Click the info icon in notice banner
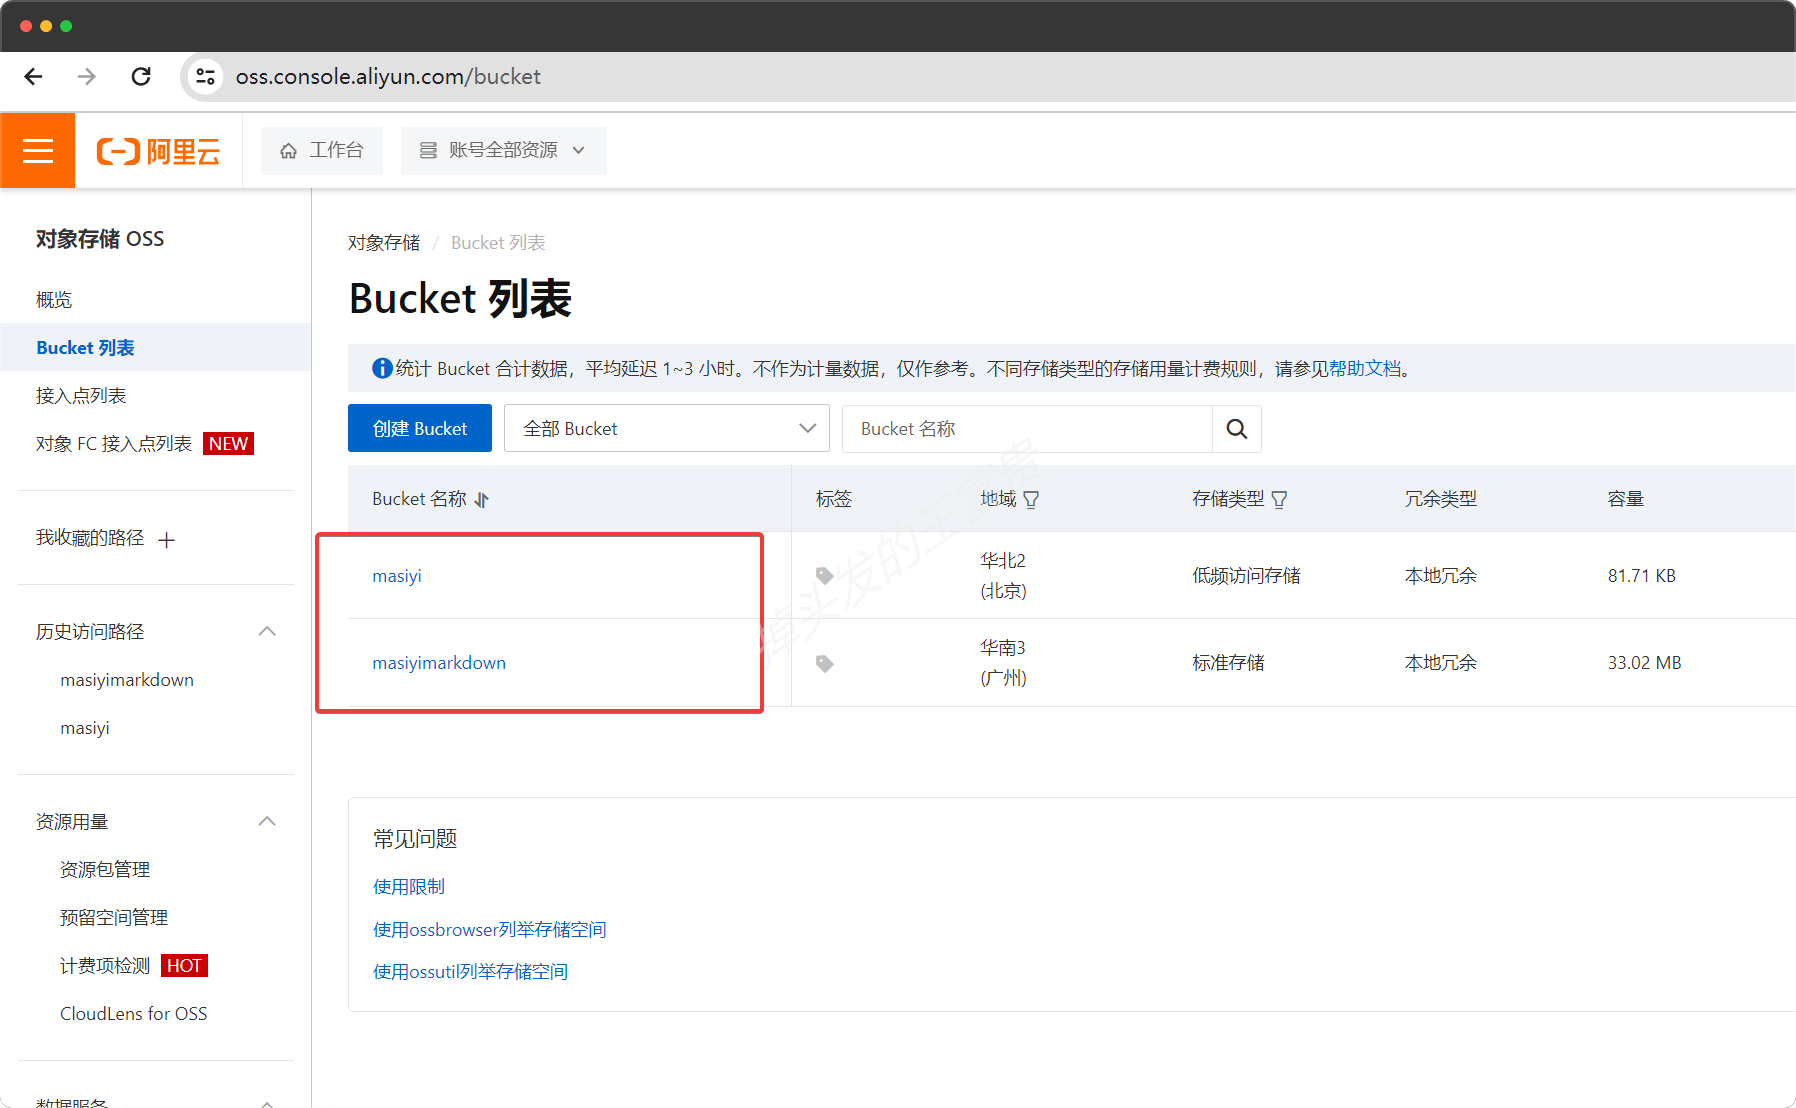Image resolution: width=1796 pixels, height=1108 pixels. point(382,369)
